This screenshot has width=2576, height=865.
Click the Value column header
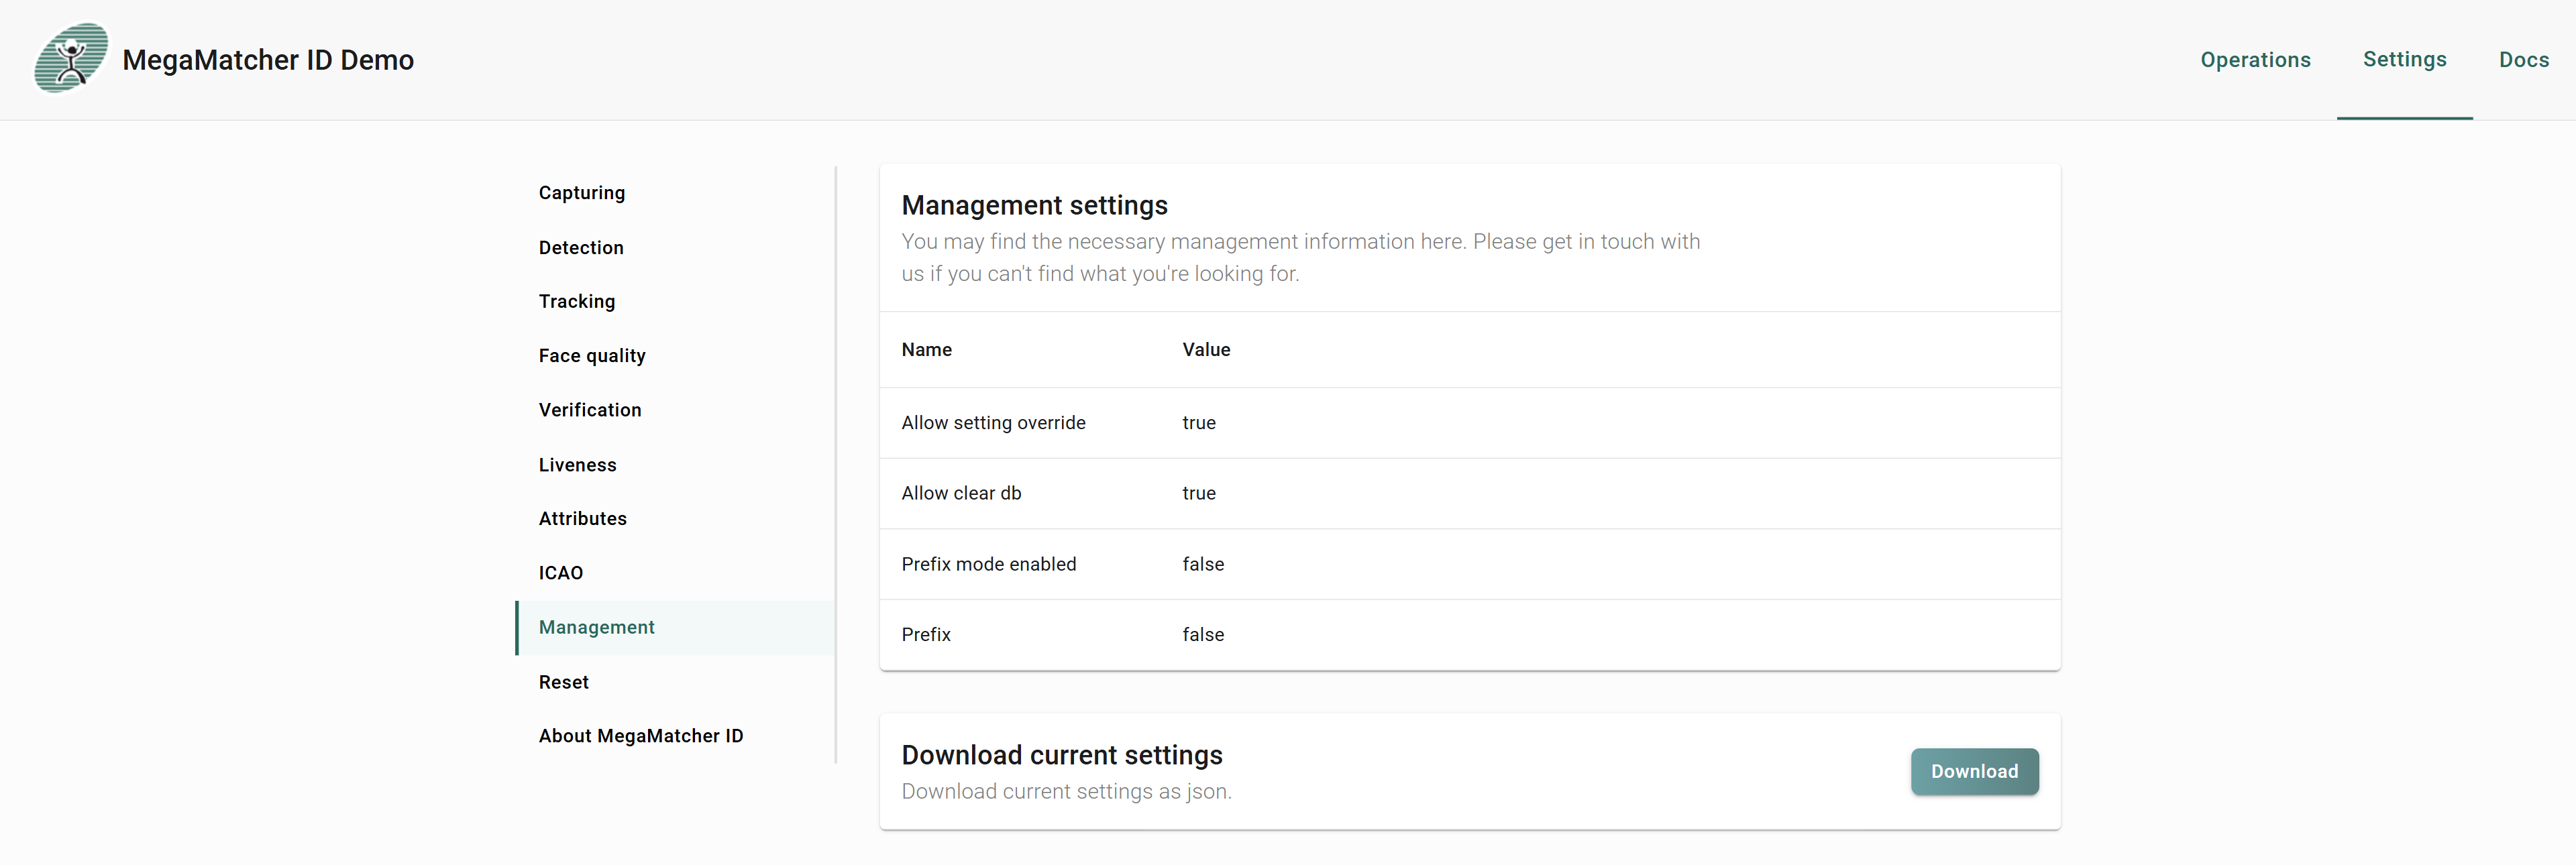click(1206, 350)
